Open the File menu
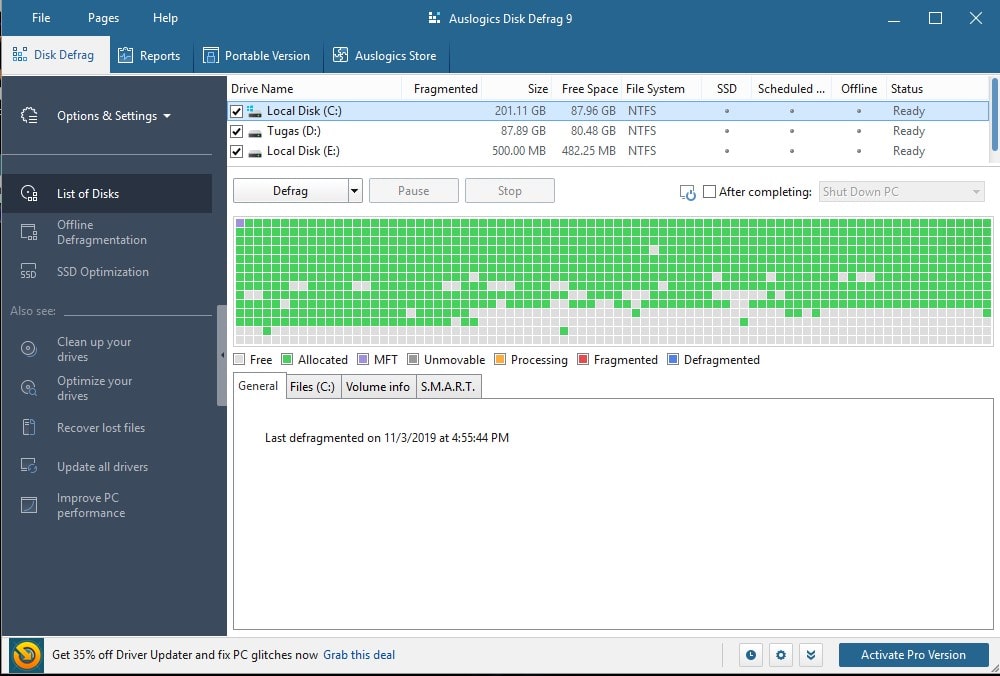 [x=41, y=18]
